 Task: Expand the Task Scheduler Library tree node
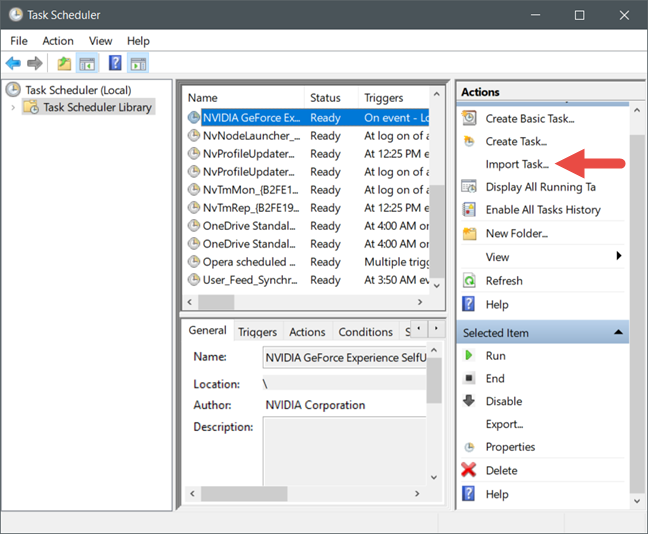[x=13, y=107]
